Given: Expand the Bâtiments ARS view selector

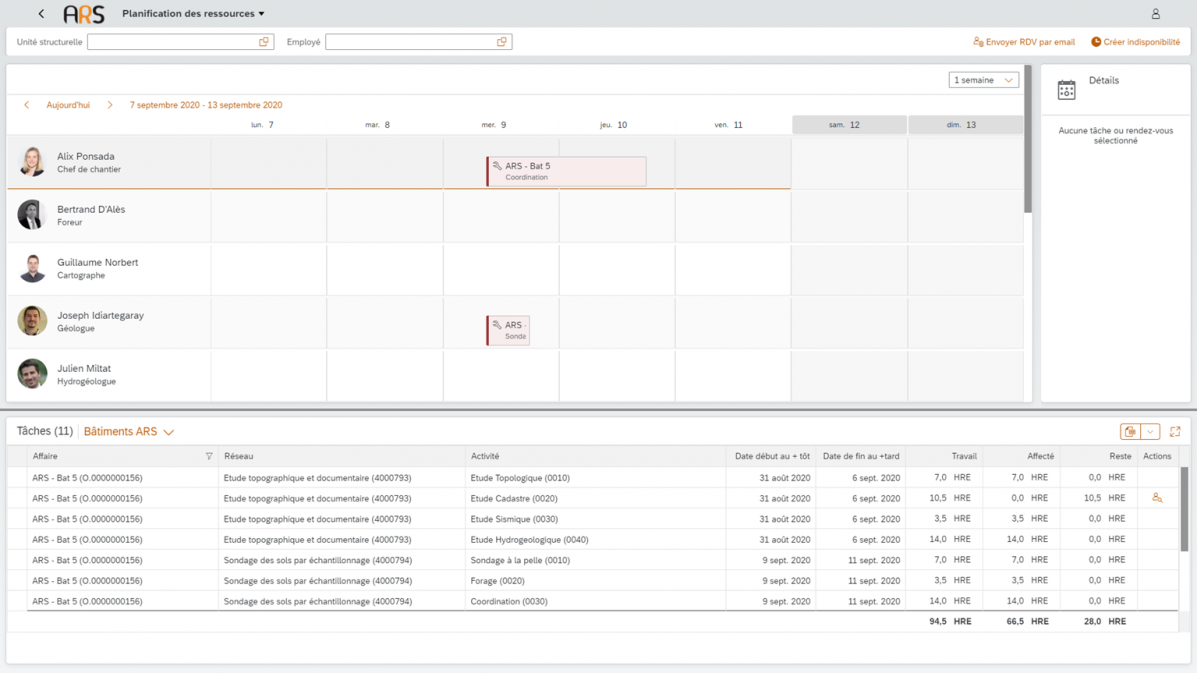Looking at the screenshot, I should [129, 432].
